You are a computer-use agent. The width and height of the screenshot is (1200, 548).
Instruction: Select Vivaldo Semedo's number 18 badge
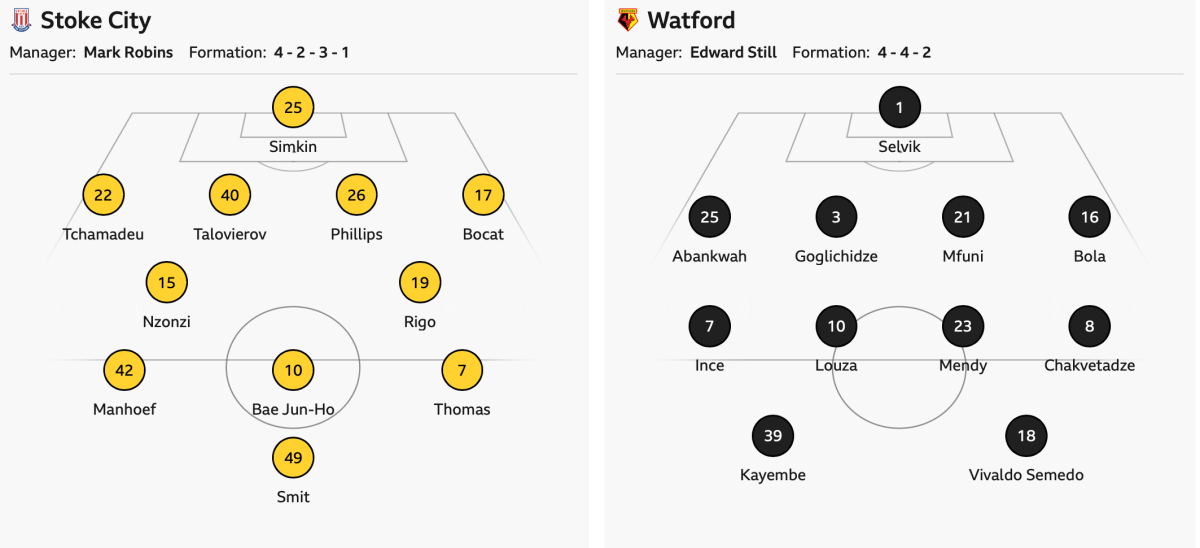pyautogui.click(x=1026, y=435)
